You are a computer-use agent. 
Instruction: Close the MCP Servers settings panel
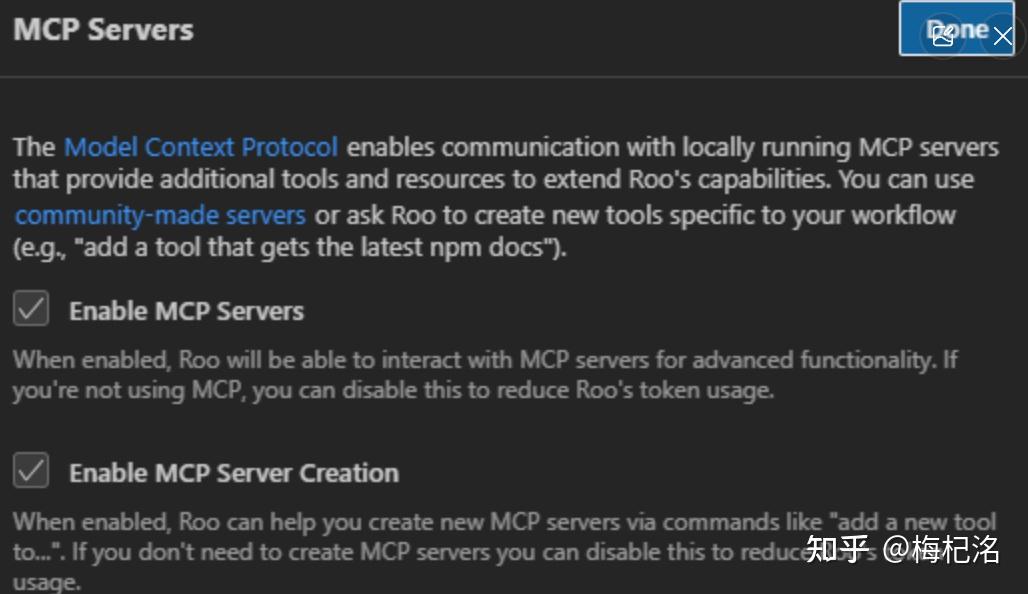(x=1003, y=36)
